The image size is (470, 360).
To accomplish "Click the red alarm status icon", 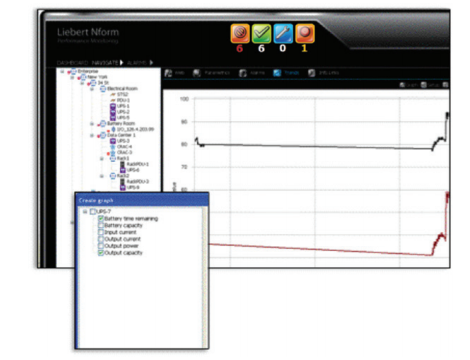I will 240,33.
